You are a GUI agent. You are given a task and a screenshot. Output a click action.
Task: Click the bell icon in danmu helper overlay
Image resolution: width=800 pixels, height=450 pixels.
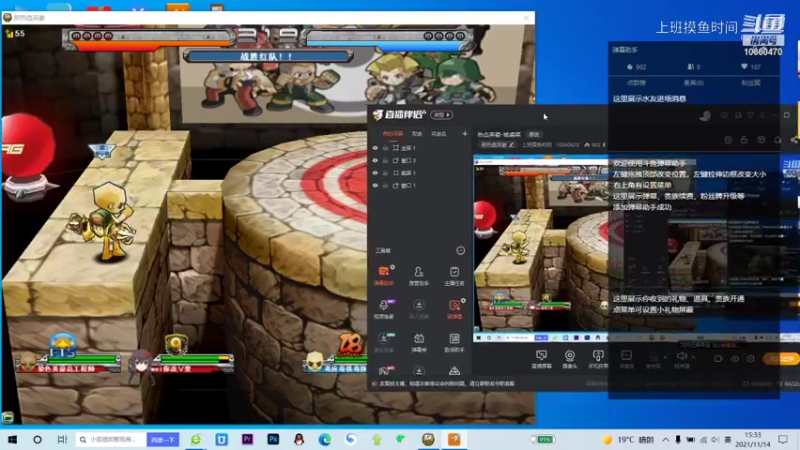[778, 140]
